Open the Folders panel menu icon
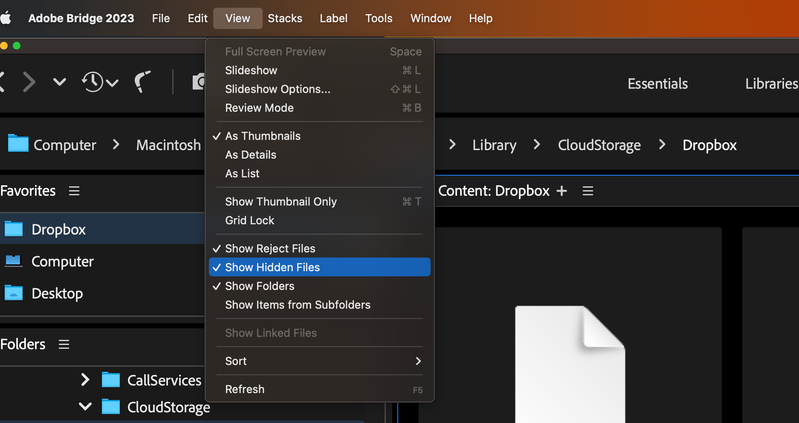Image resolution: width=799 pixels, height=423 pixels. [64, 345]
